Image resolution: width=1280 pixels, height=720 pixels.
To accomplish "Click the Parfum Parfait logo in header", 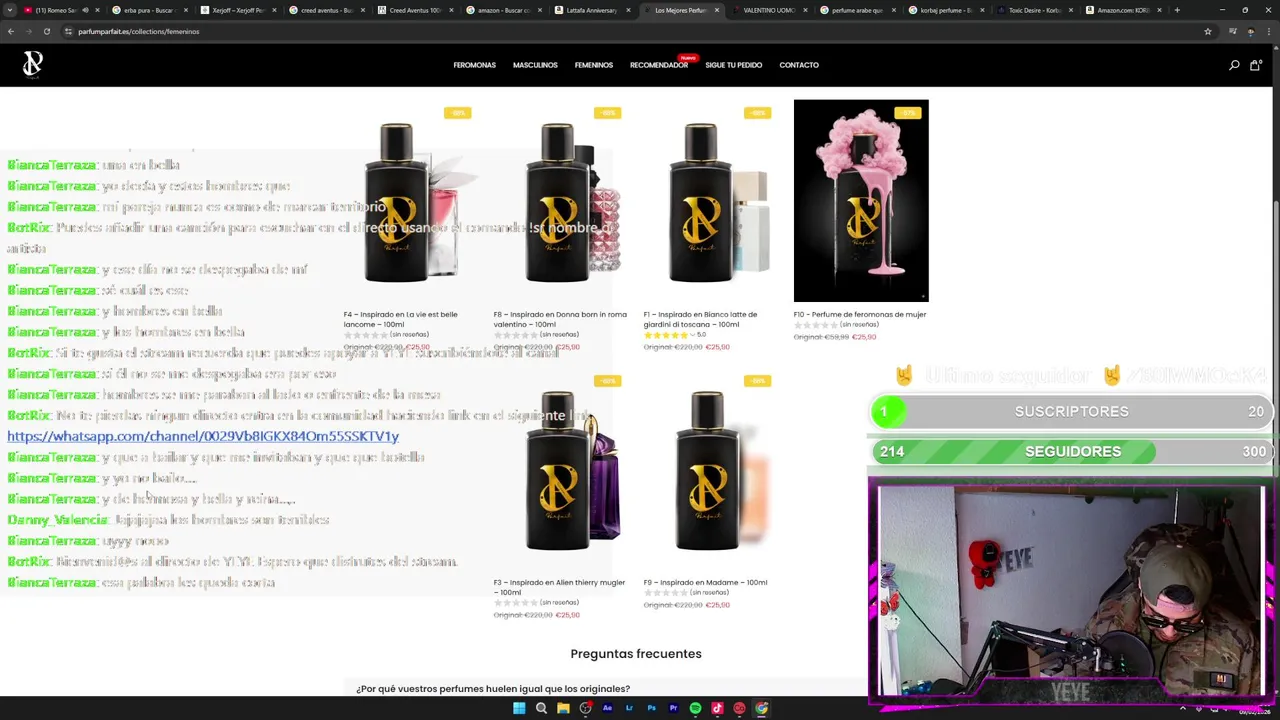I will coord(33,65).
